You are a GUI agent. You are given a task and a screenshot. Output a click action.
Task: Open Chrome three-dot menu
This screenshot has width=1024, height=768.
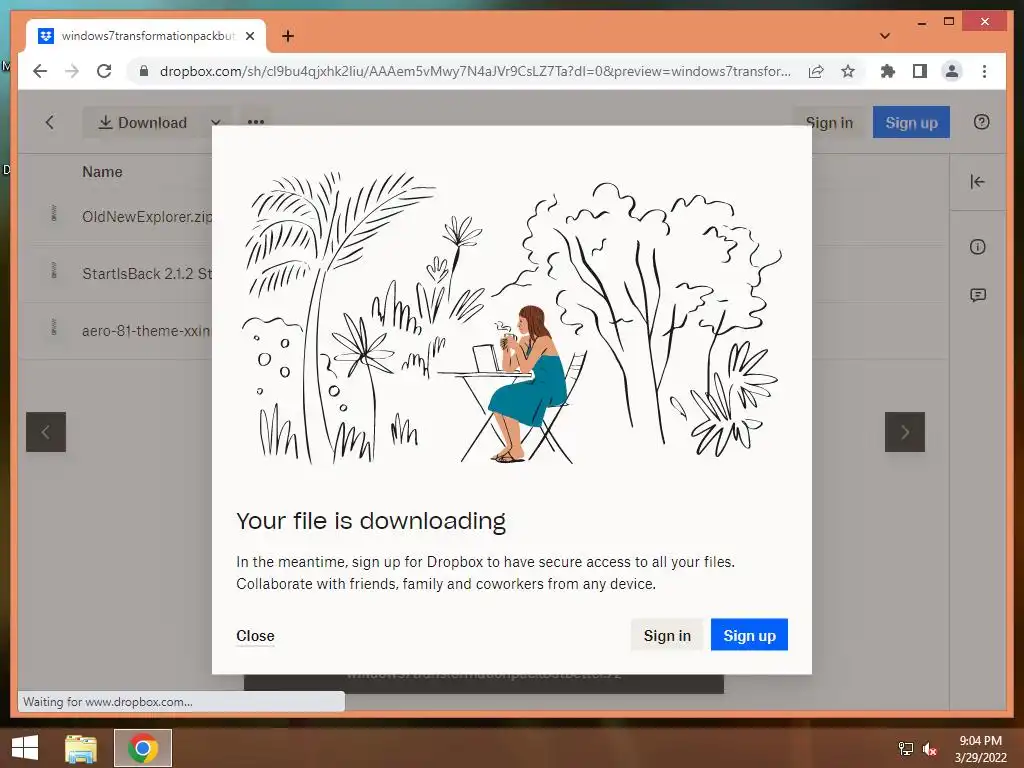click(984, 71)
